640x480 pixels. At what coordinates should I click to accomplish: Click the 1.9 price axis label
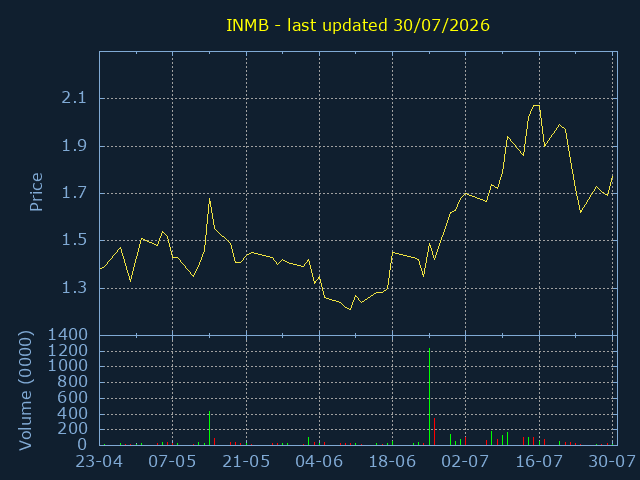74,146
